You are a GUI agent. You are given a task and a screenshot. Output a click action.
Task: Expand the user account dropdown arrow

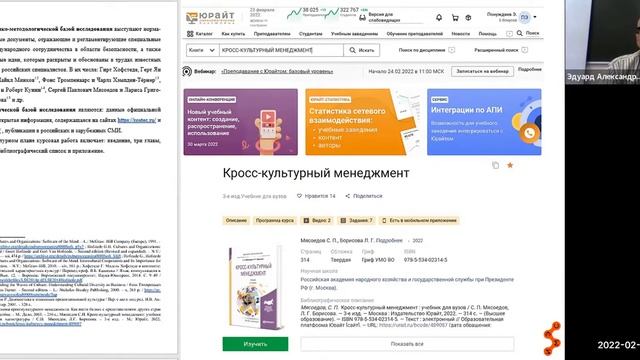tap(535, 17)
